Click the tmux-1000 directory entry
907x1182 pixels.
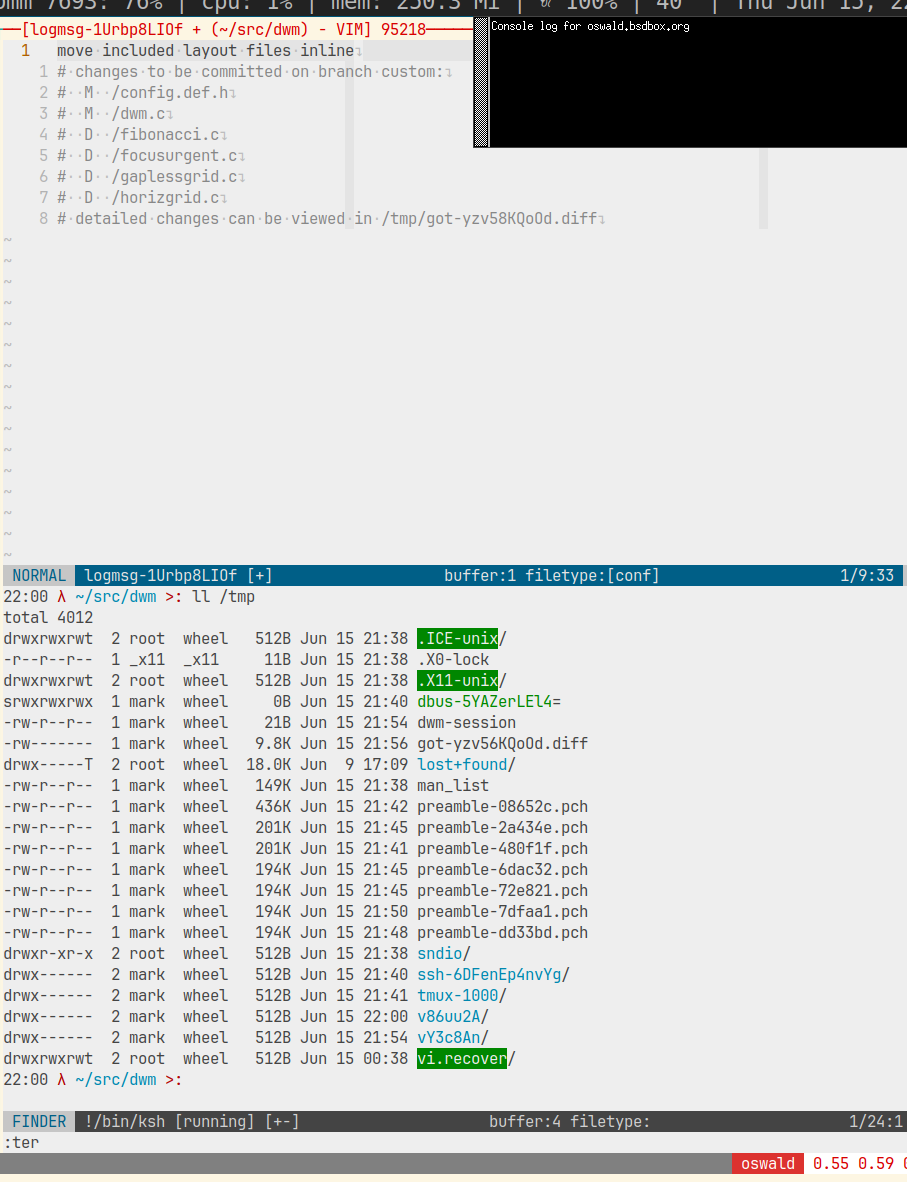click(457, 996)
